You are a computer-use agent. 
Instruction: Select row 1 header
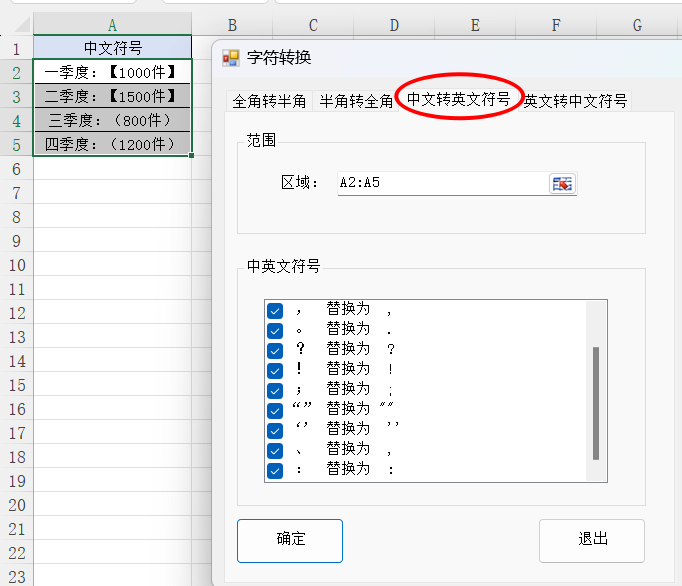pos(17,49)
